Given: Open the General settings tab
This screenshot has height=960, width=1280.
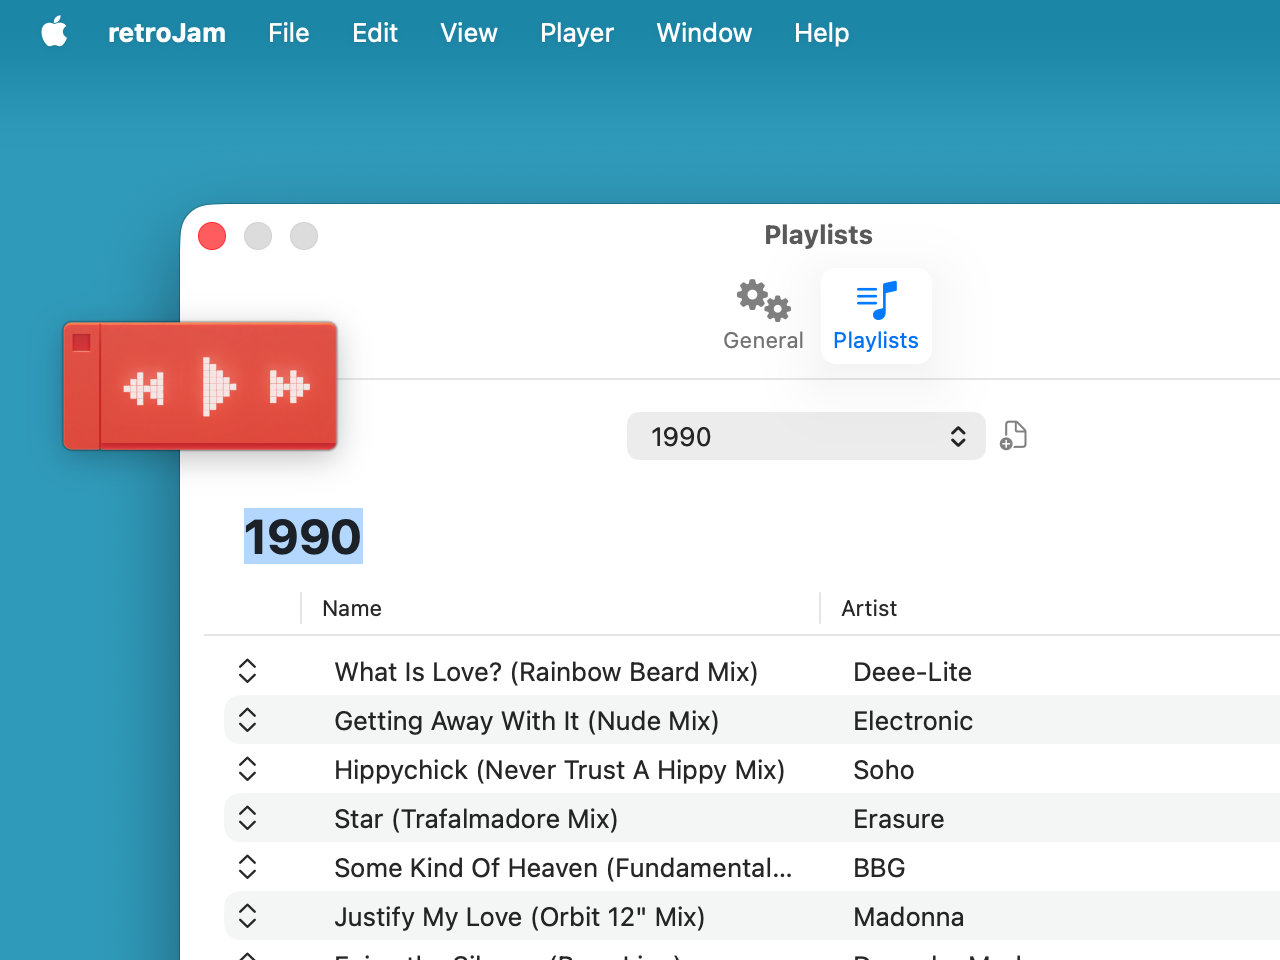Looking at the screenshot, I should (763, 316).
